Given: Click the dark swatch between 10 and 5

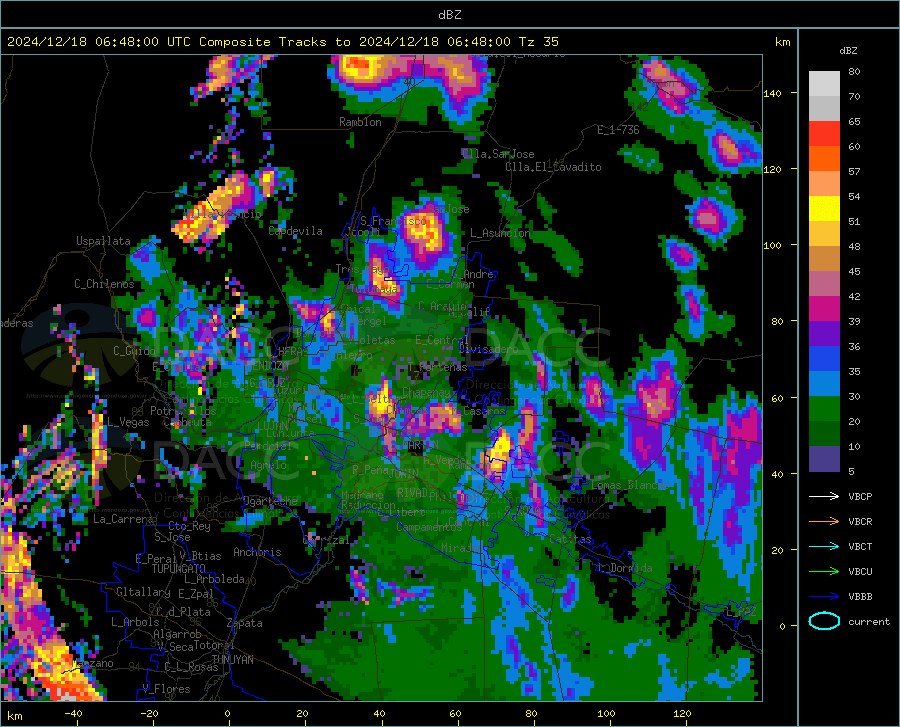Looking at the screenshot, I should (824, 459).
